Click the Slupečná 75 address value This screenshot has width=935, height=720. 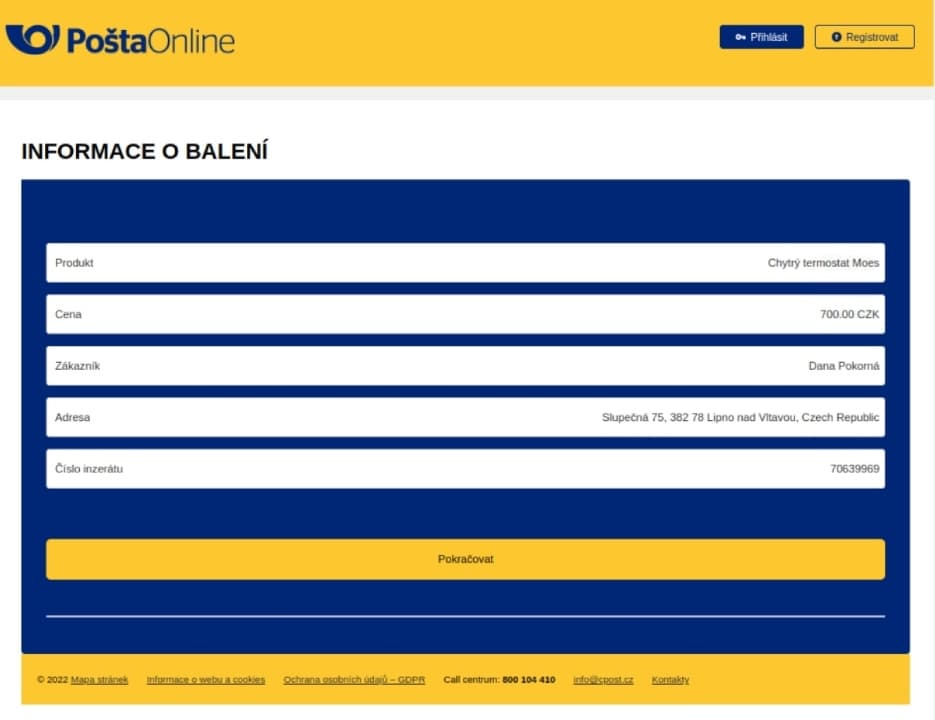740,417
